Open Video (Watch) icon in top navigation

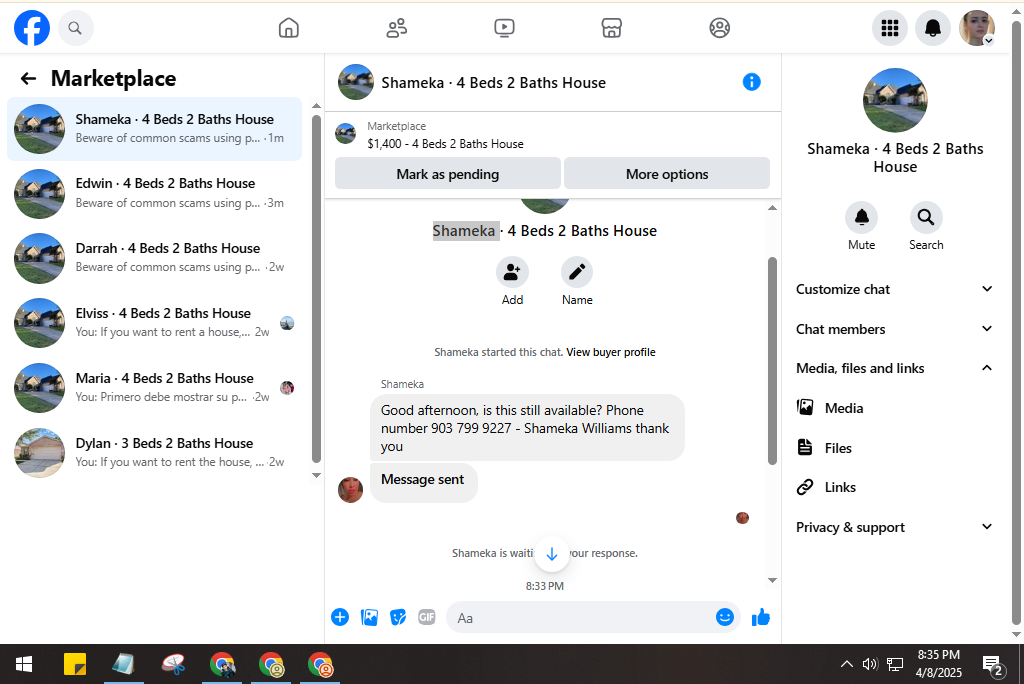click(504, 28)
